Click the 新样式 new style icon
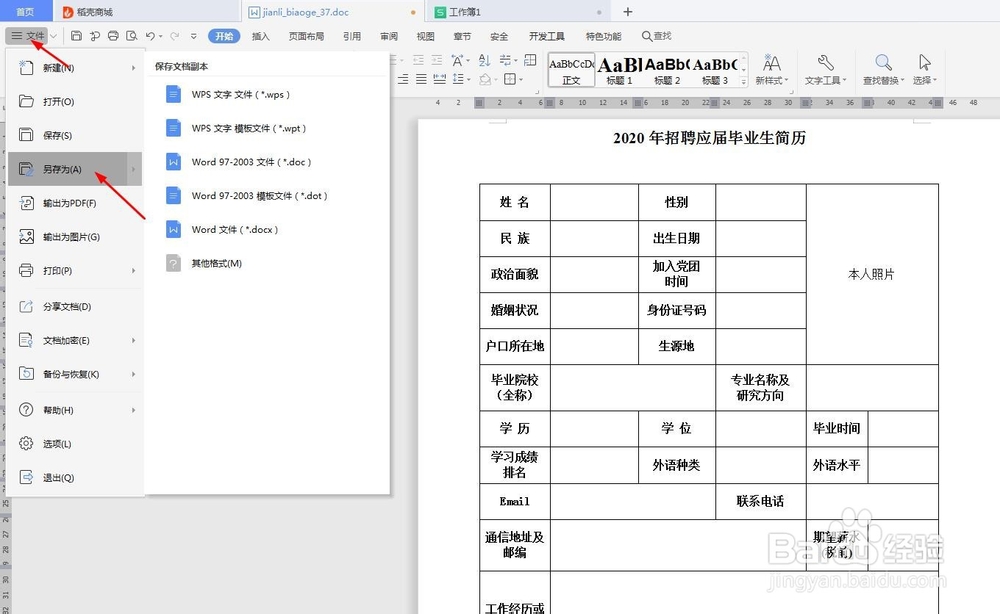 (770, 62)
